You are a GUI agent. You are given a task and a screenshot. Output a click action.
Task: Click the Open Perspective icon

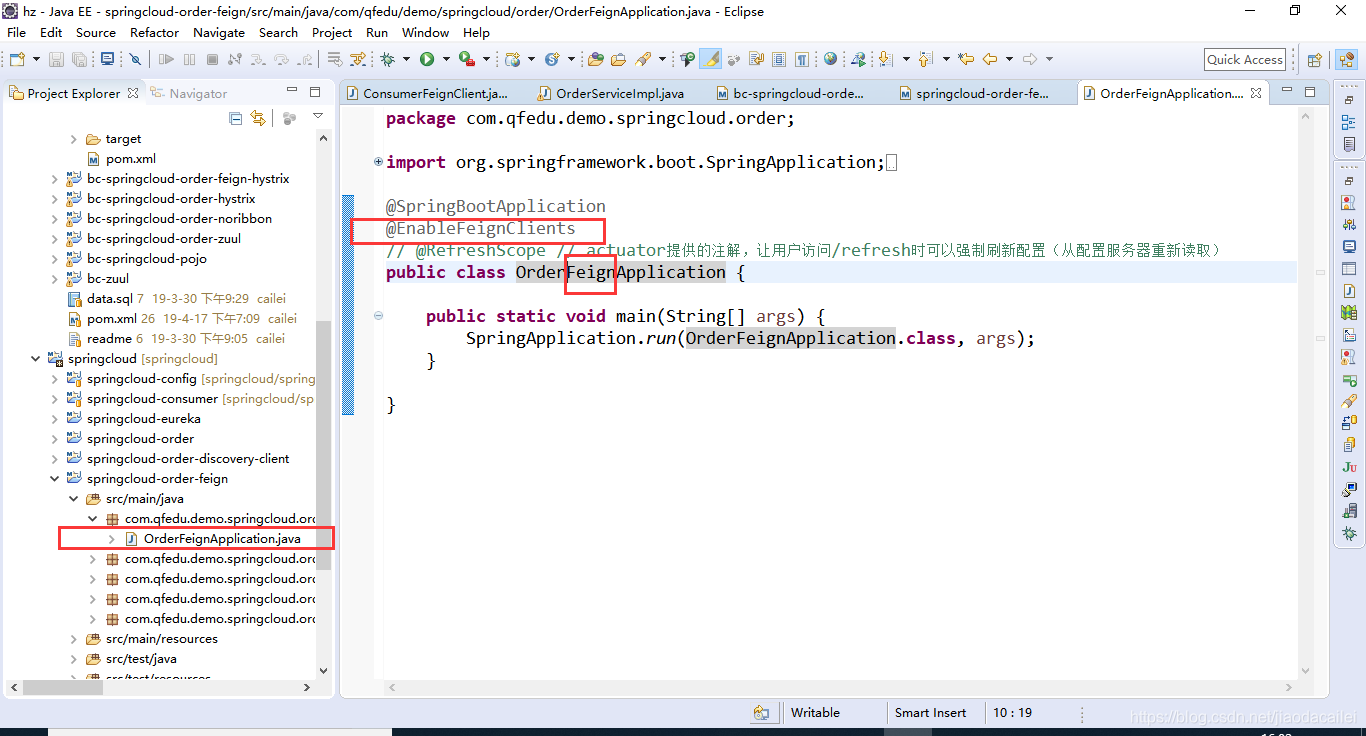click(1315, 60)
